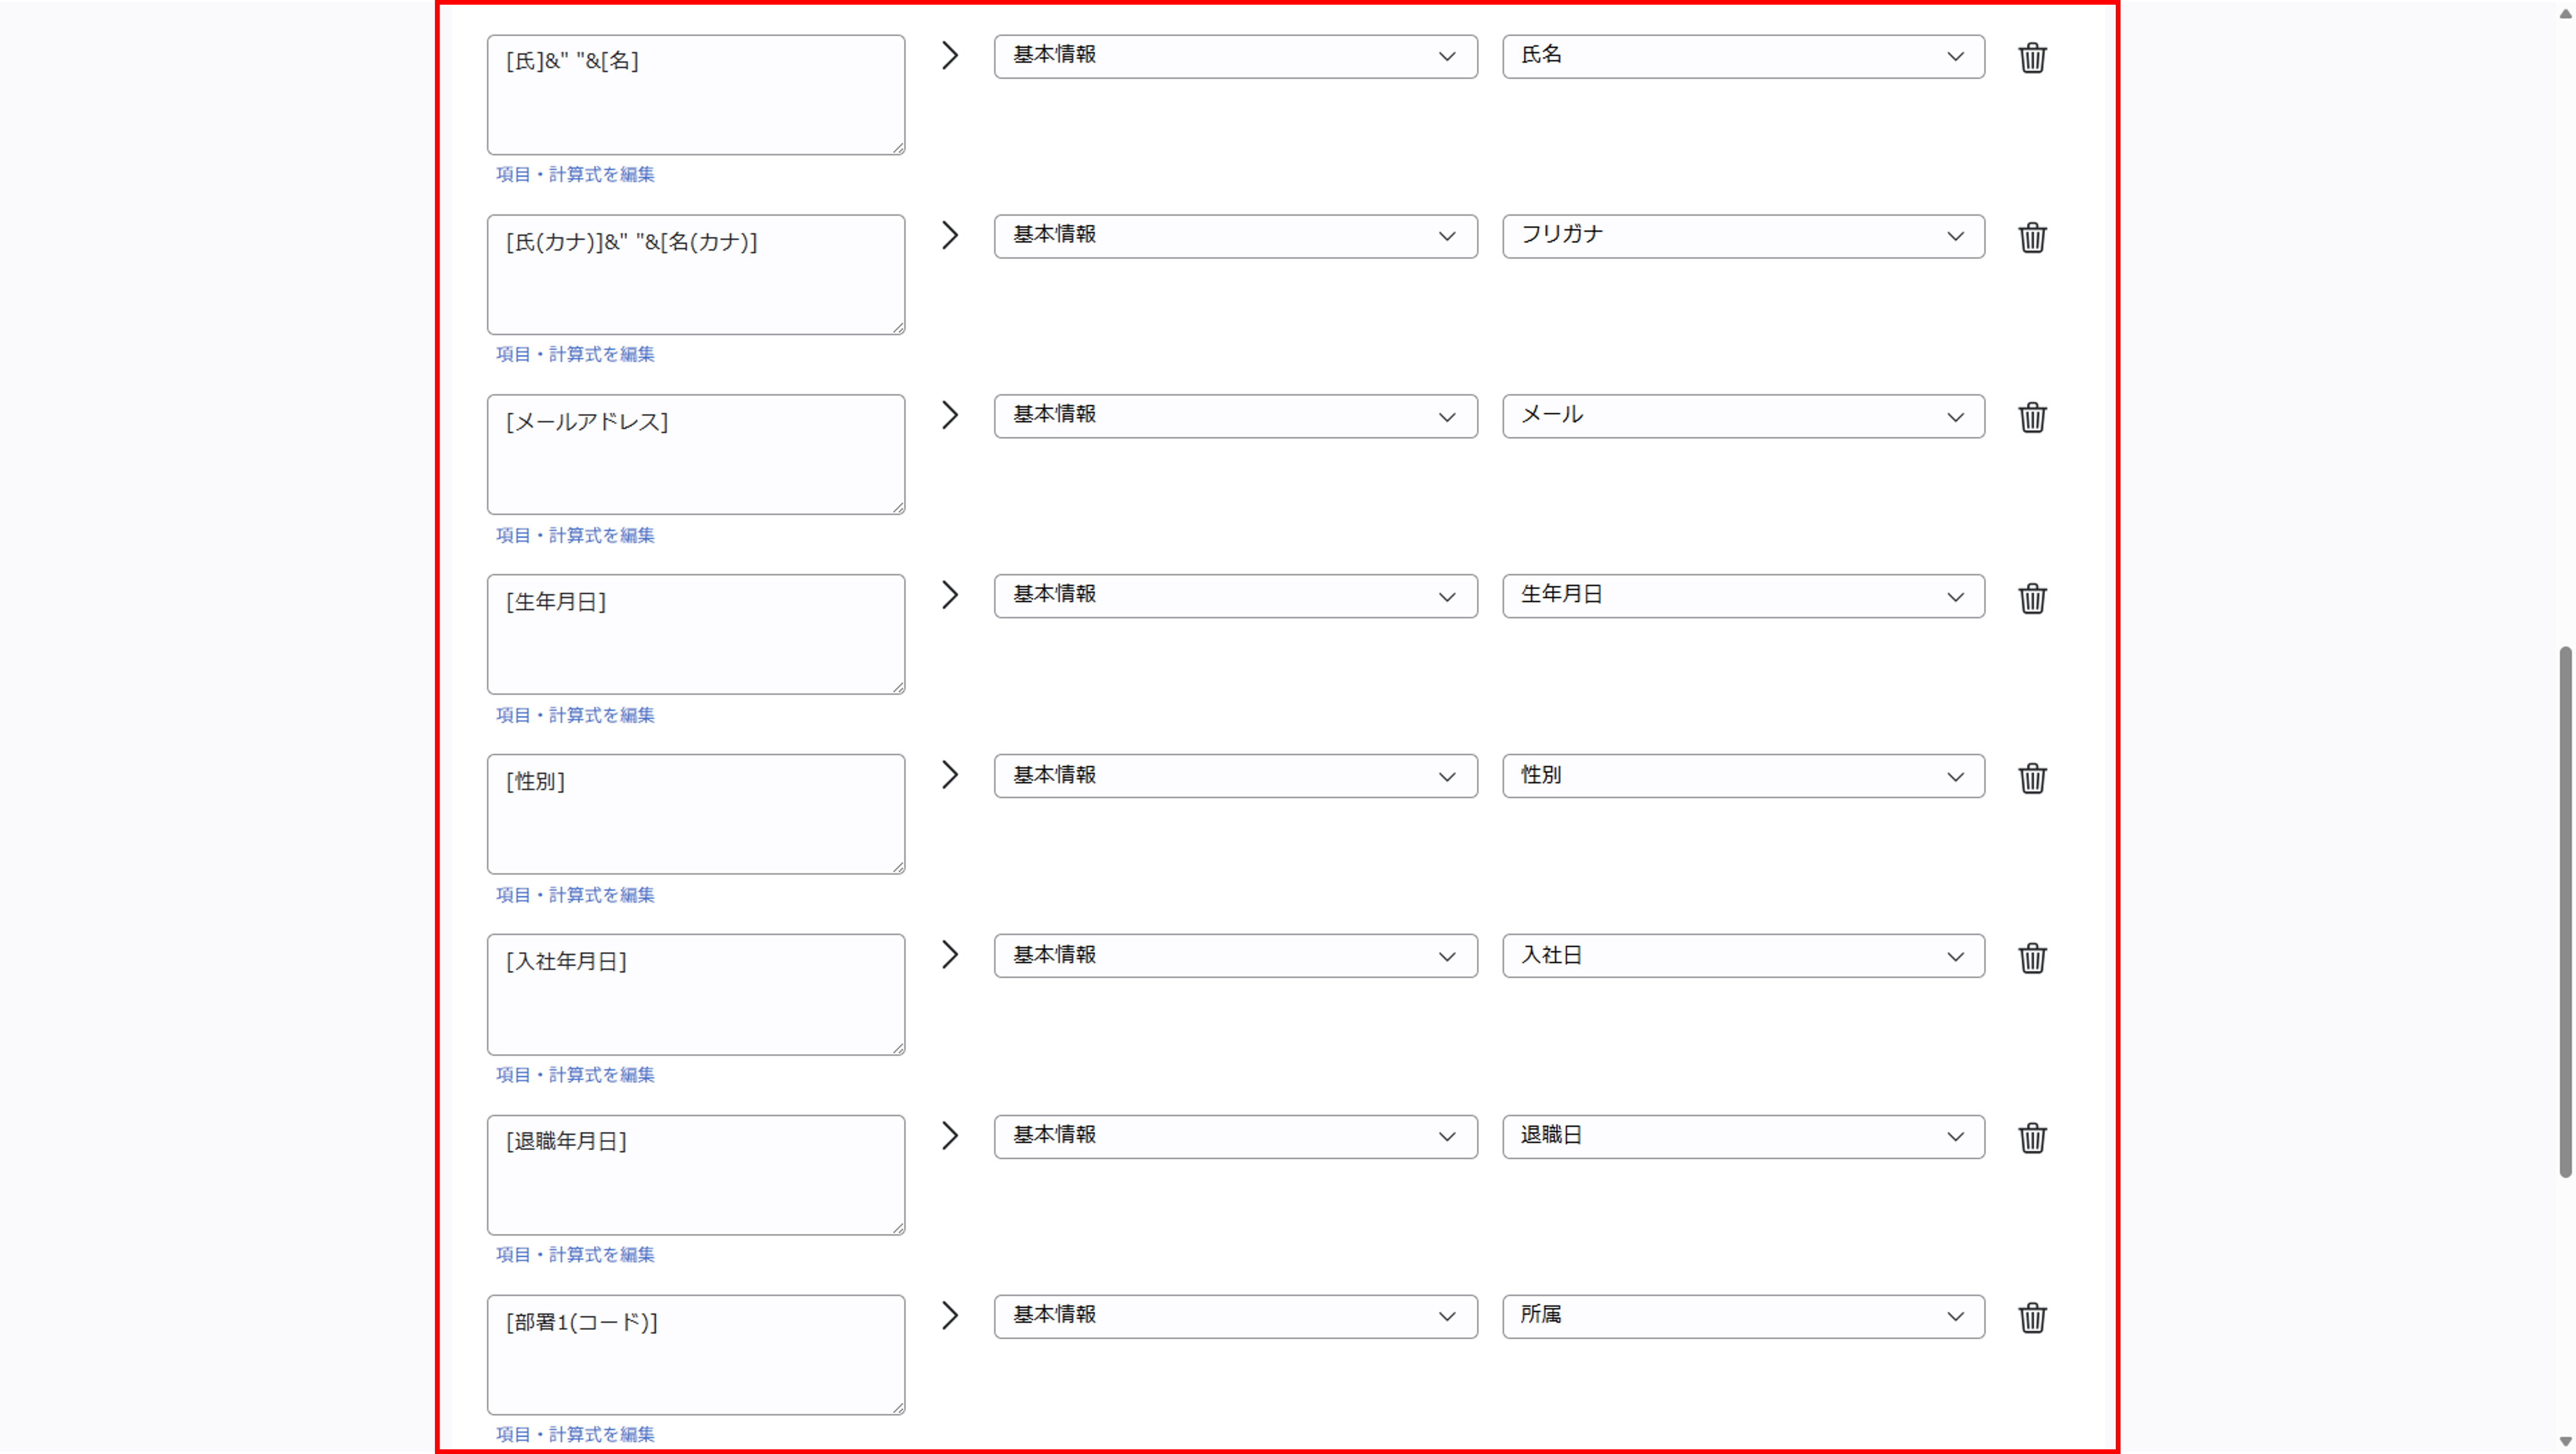
Task: Click arrow icon next to [メールアドレス] field
Action: 950,415
